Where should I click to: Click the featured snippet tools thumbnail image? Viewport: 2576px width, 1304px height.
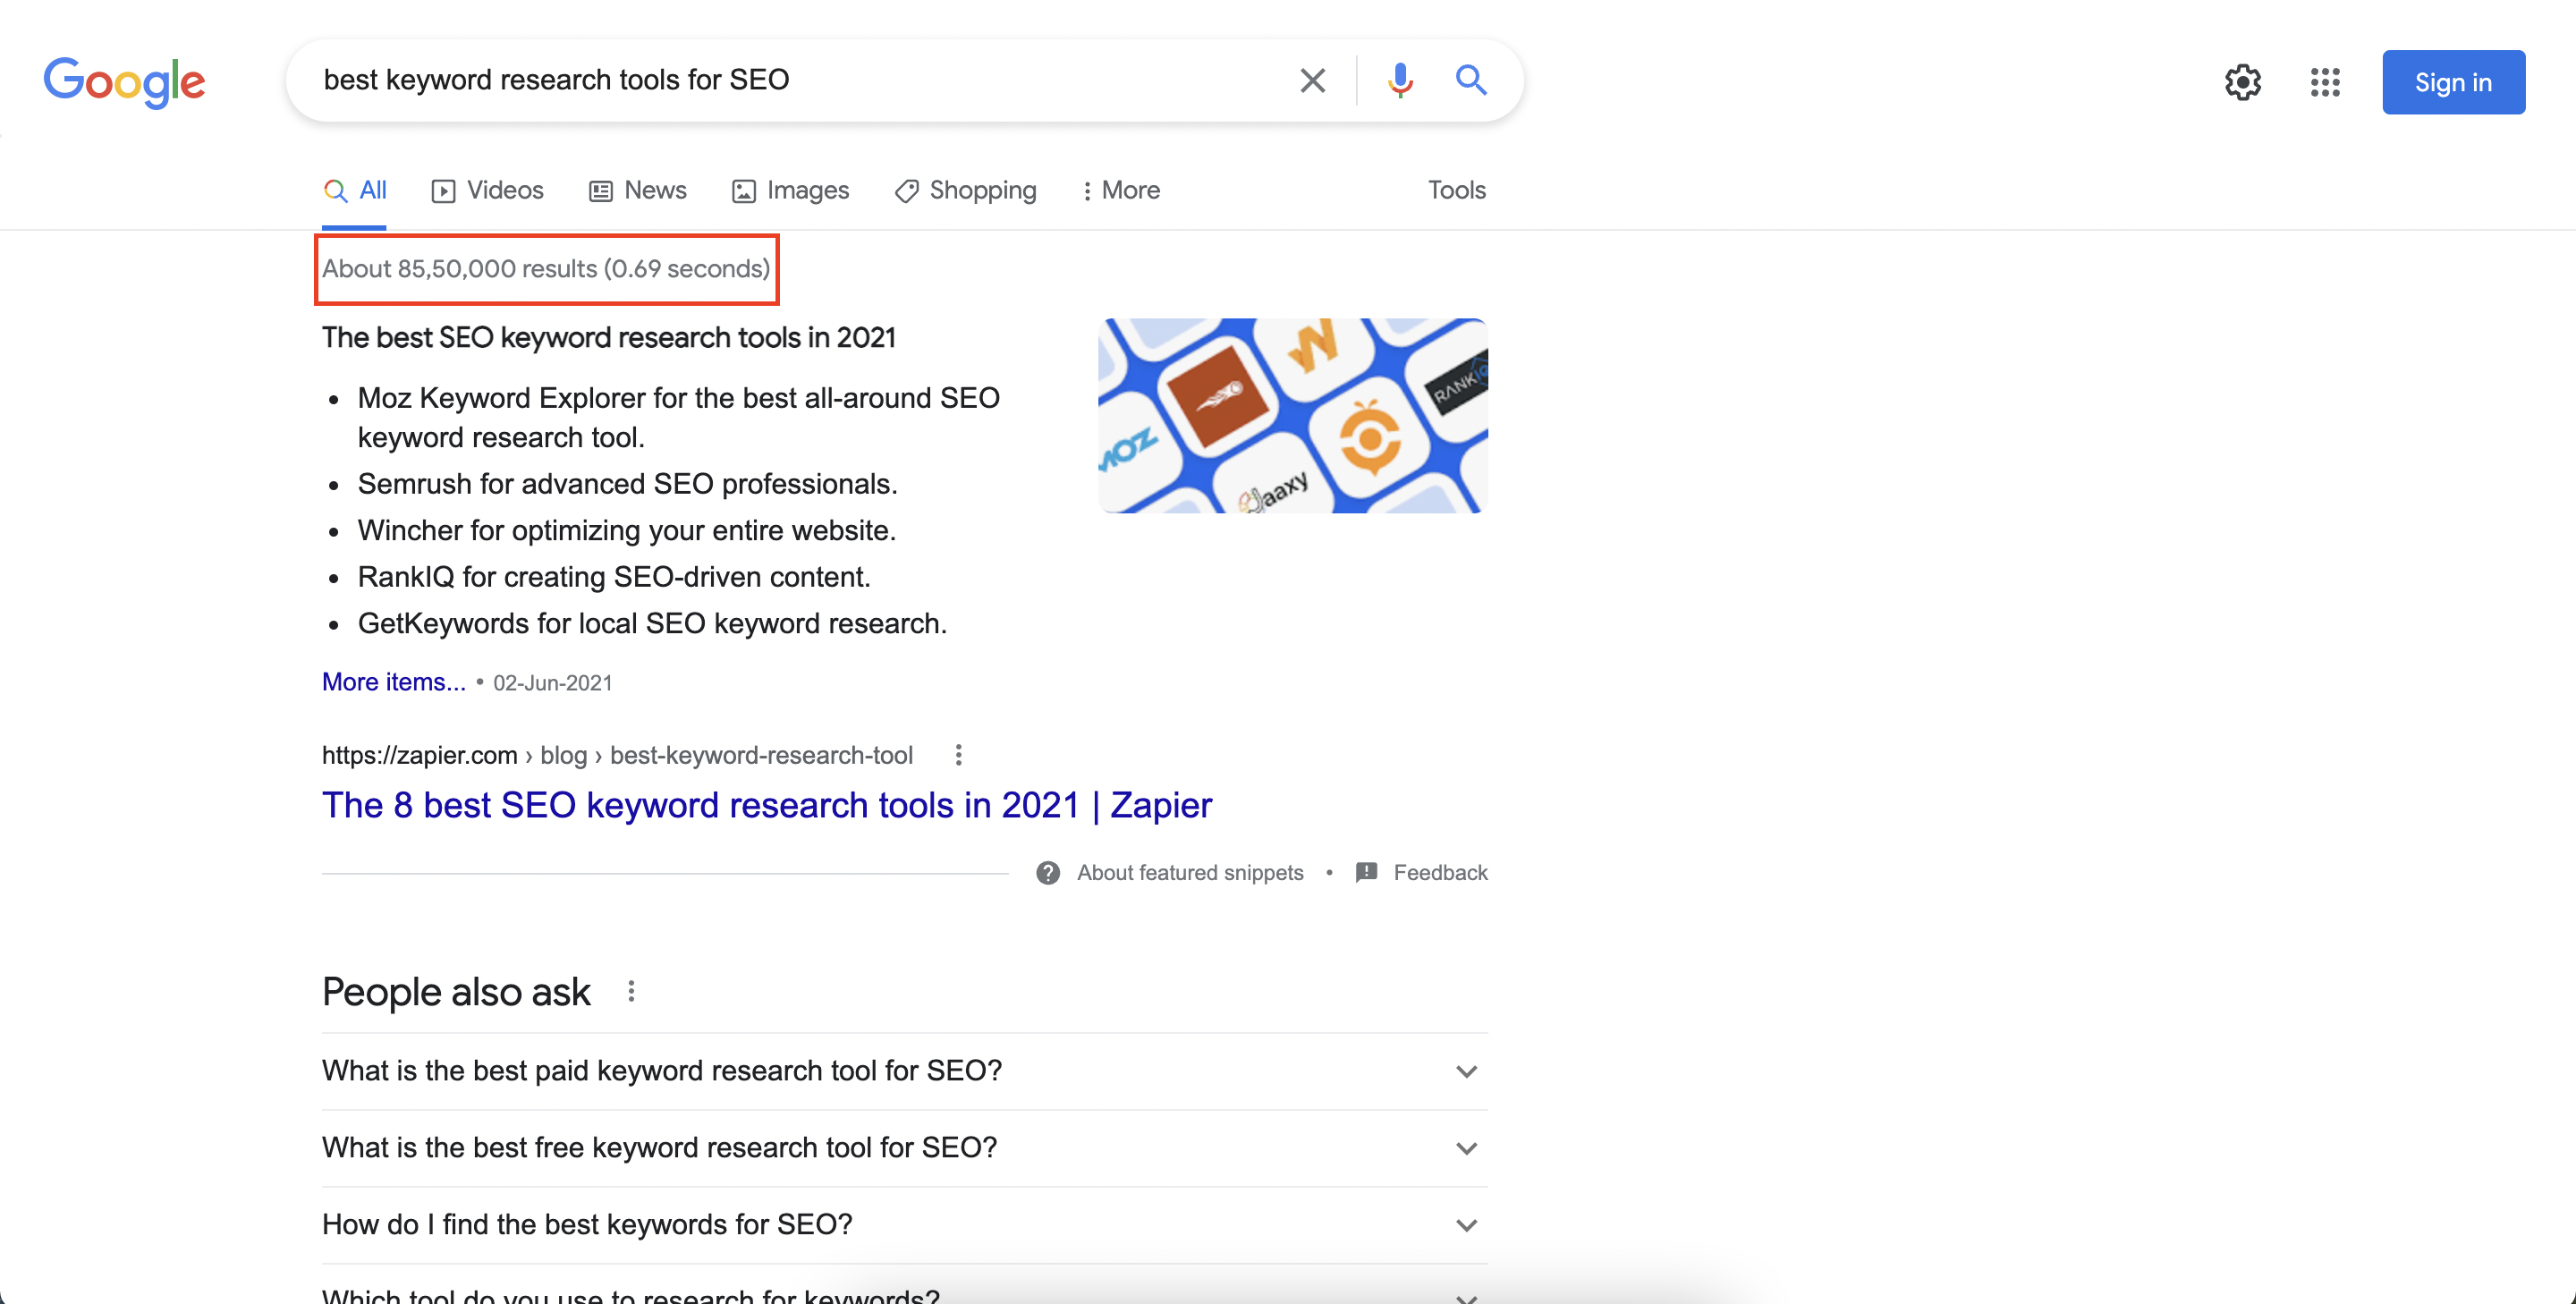[1292, 416]
